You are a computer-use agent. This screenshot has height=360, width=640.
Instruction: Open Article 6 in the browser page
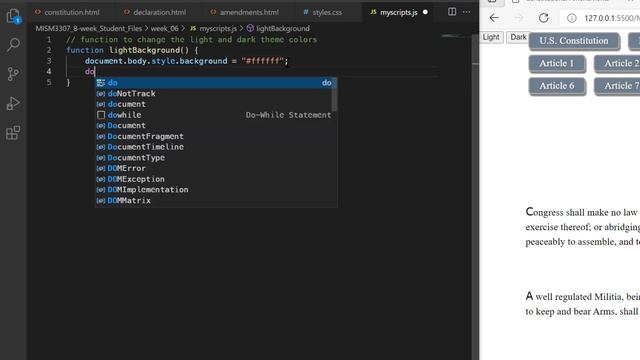[557, 86]
